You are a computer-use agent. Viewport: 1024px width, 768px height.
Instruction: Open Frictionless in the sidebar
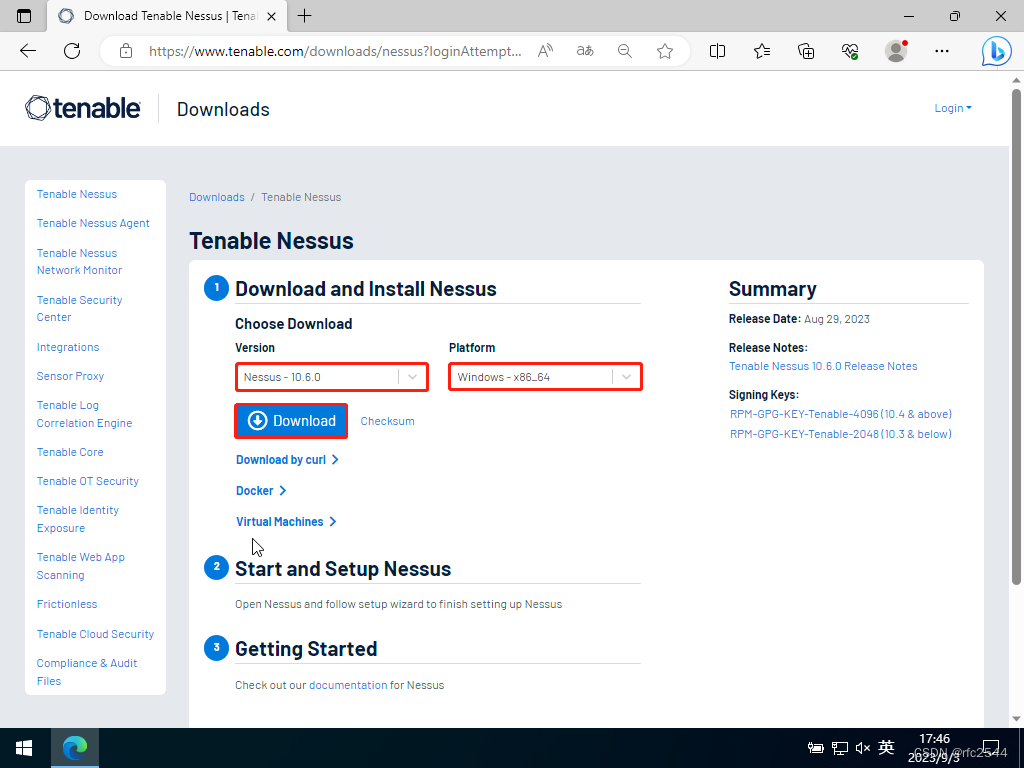pyautogui.click(x=67, y=604)
